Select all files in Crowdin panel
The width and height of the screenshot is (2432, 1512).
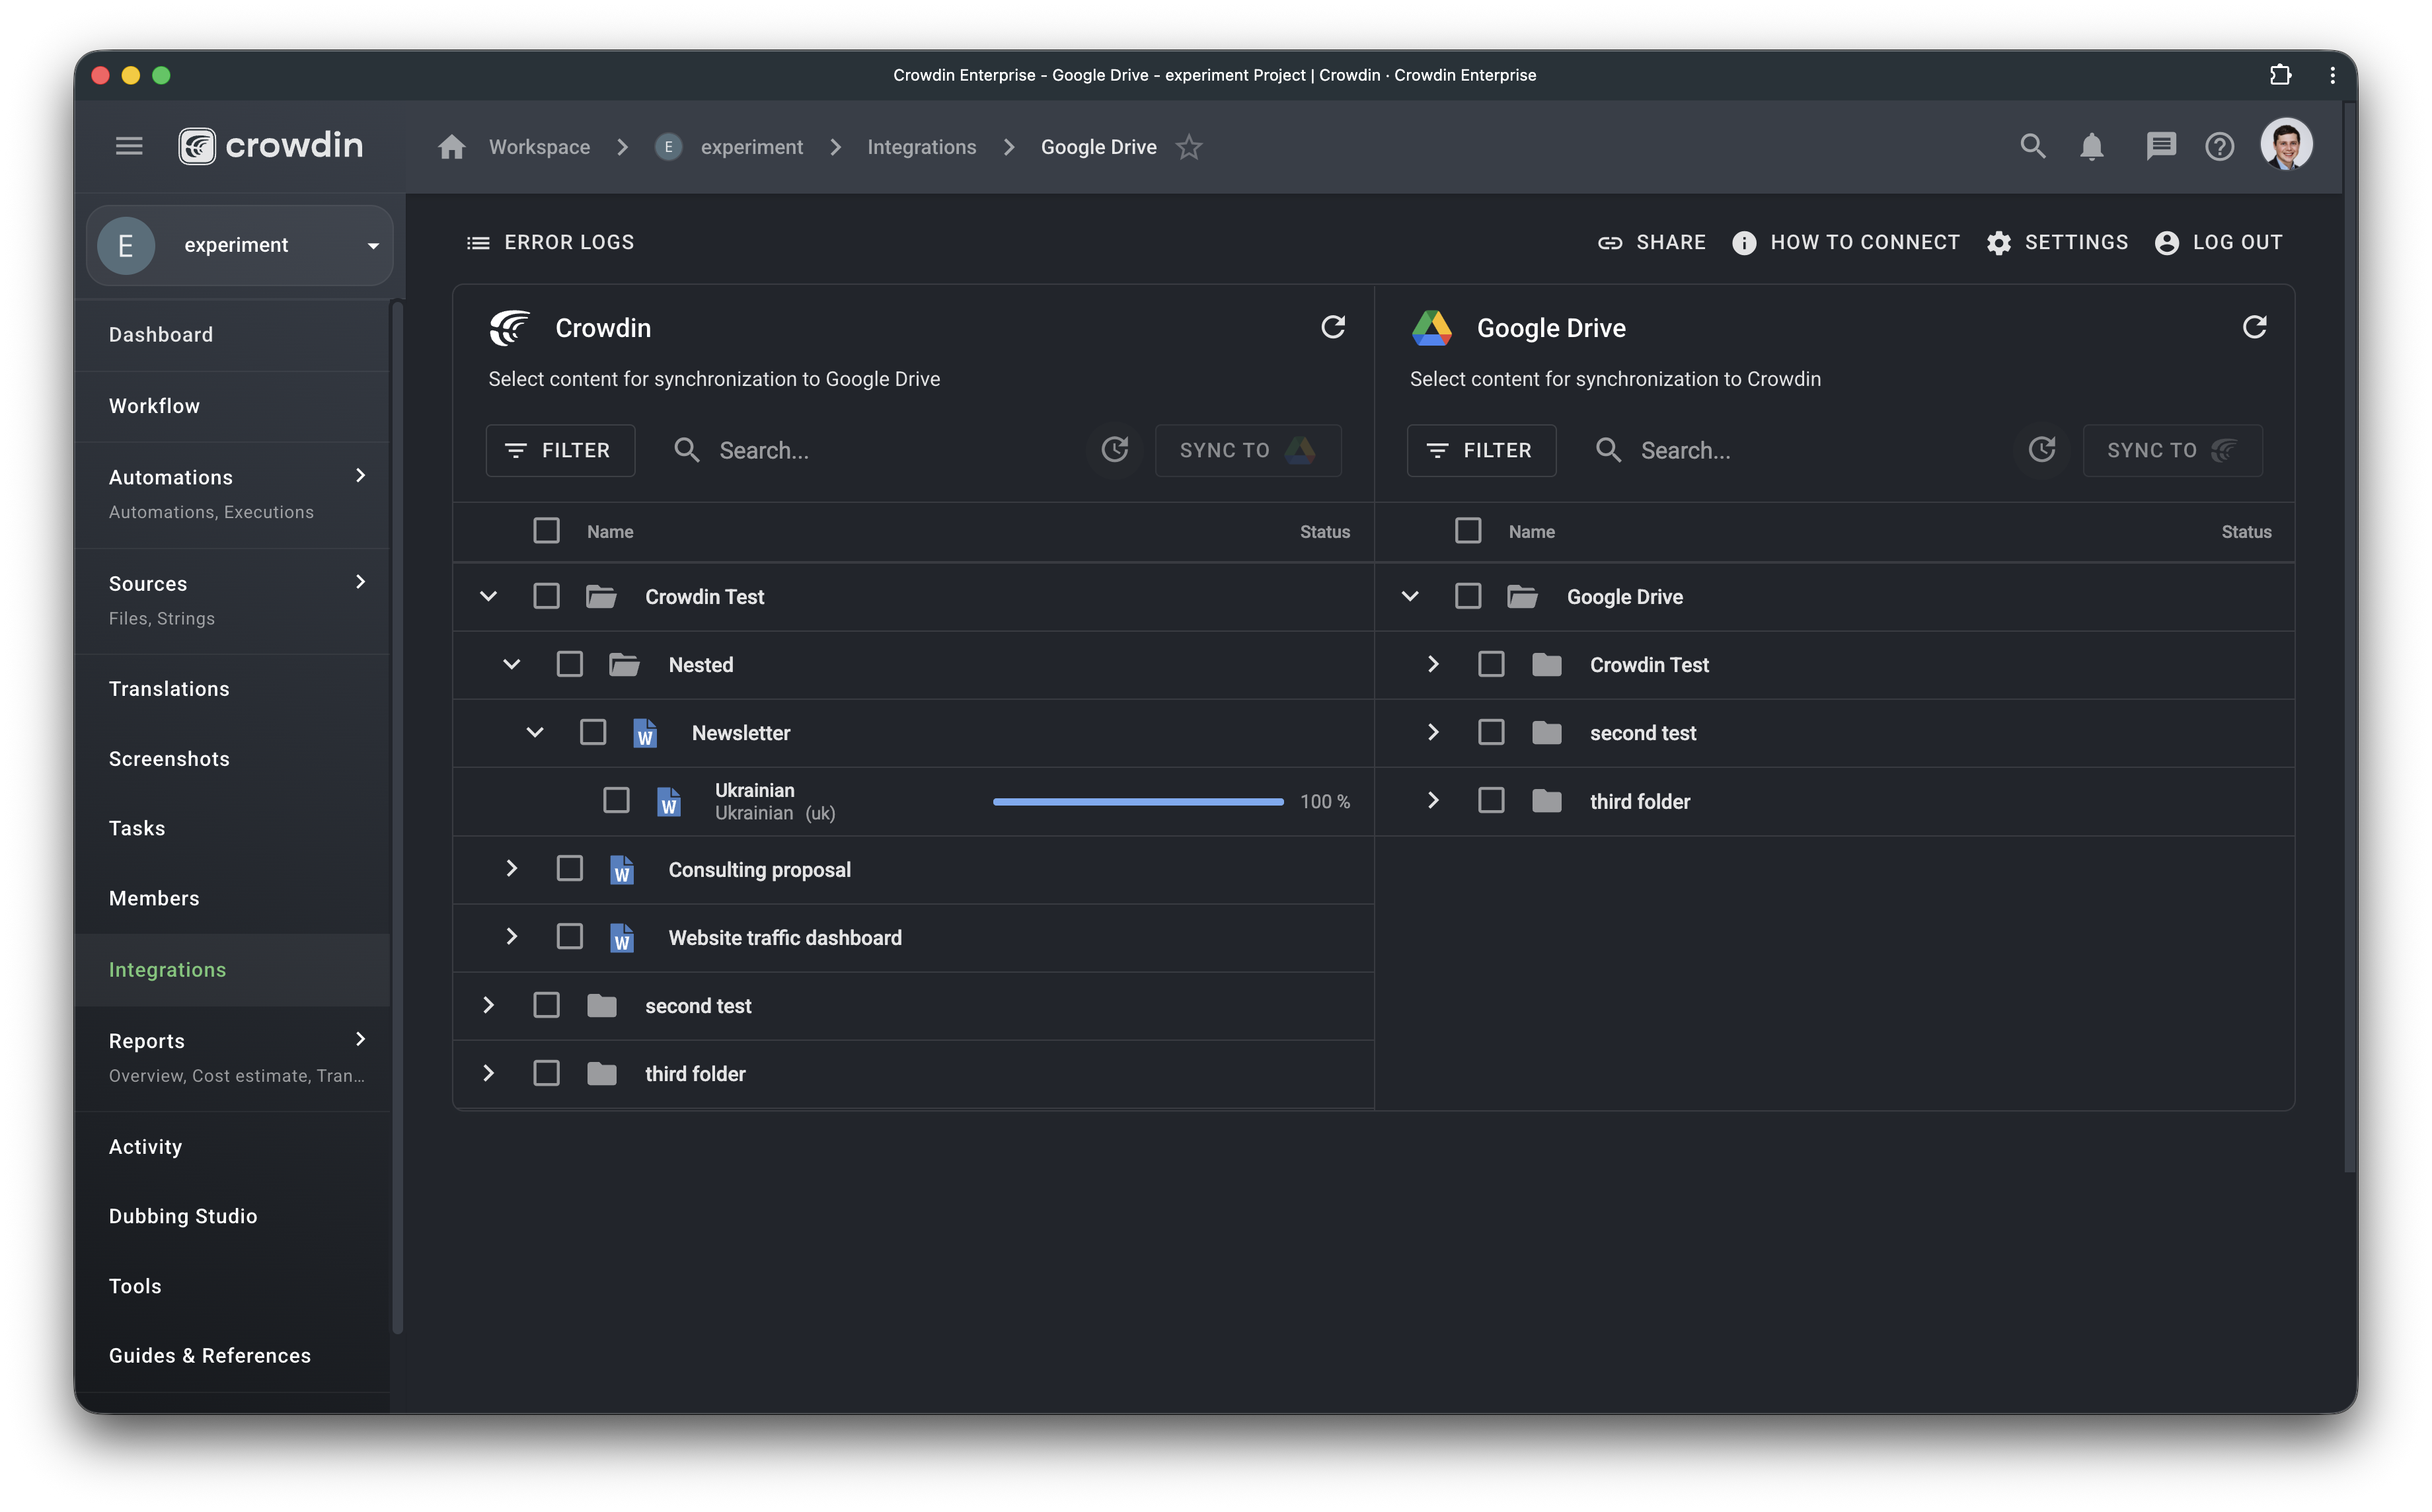pyautogui.click(x=546, y=530)
